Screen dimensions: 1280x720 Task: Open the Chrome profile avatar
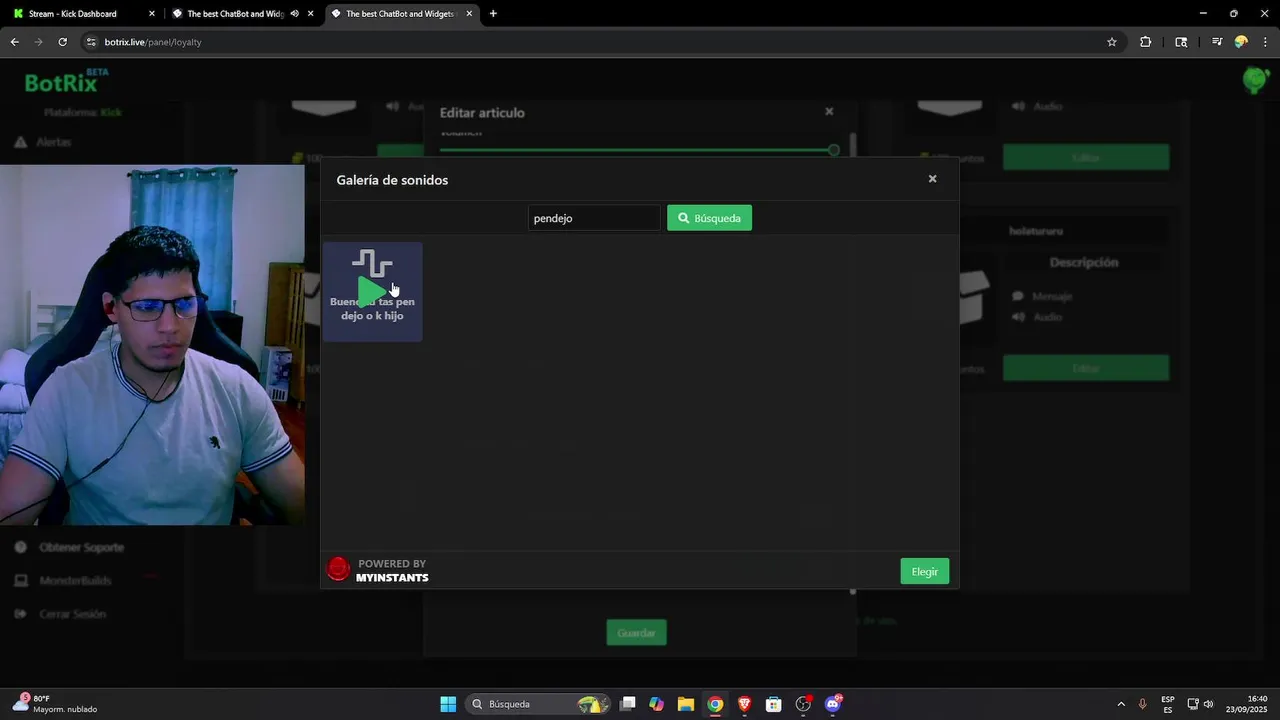[1241, 42]
